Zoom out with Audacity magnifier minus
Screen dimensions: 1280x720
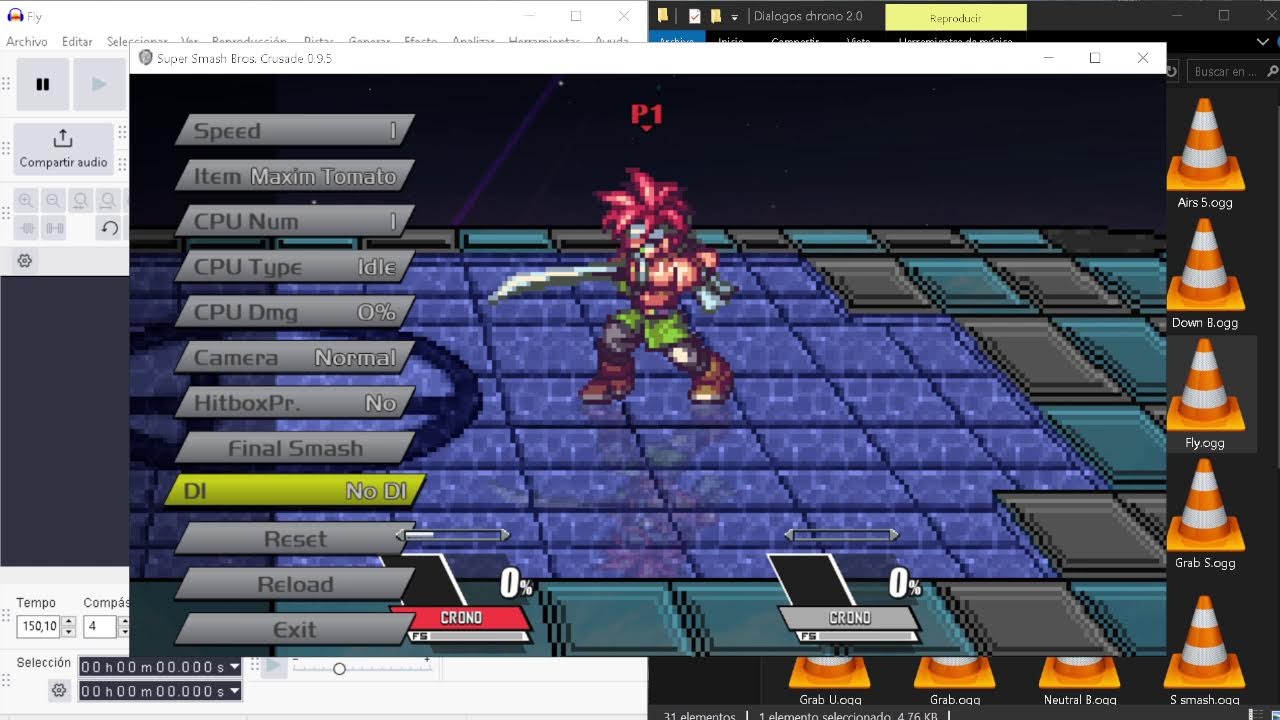point(54,200)
